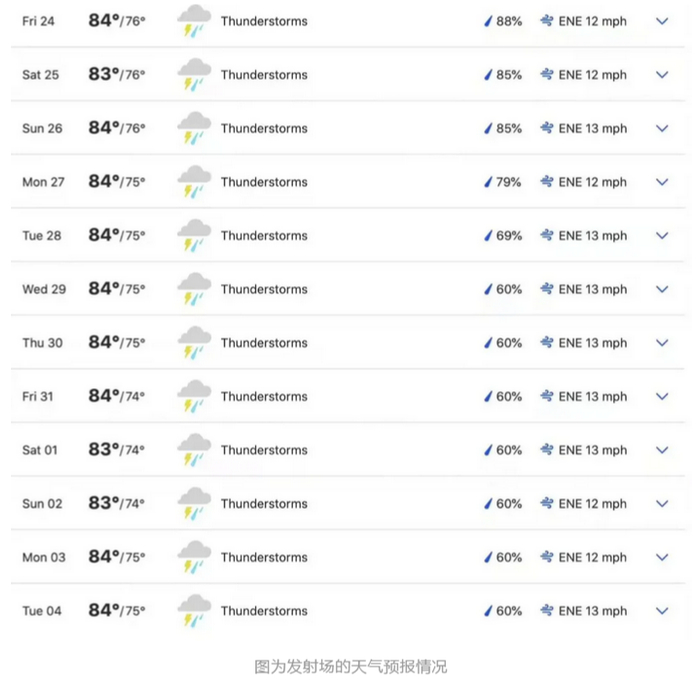
Task: Open details chevron for Thu 30
Action: (x=662, y=343)
